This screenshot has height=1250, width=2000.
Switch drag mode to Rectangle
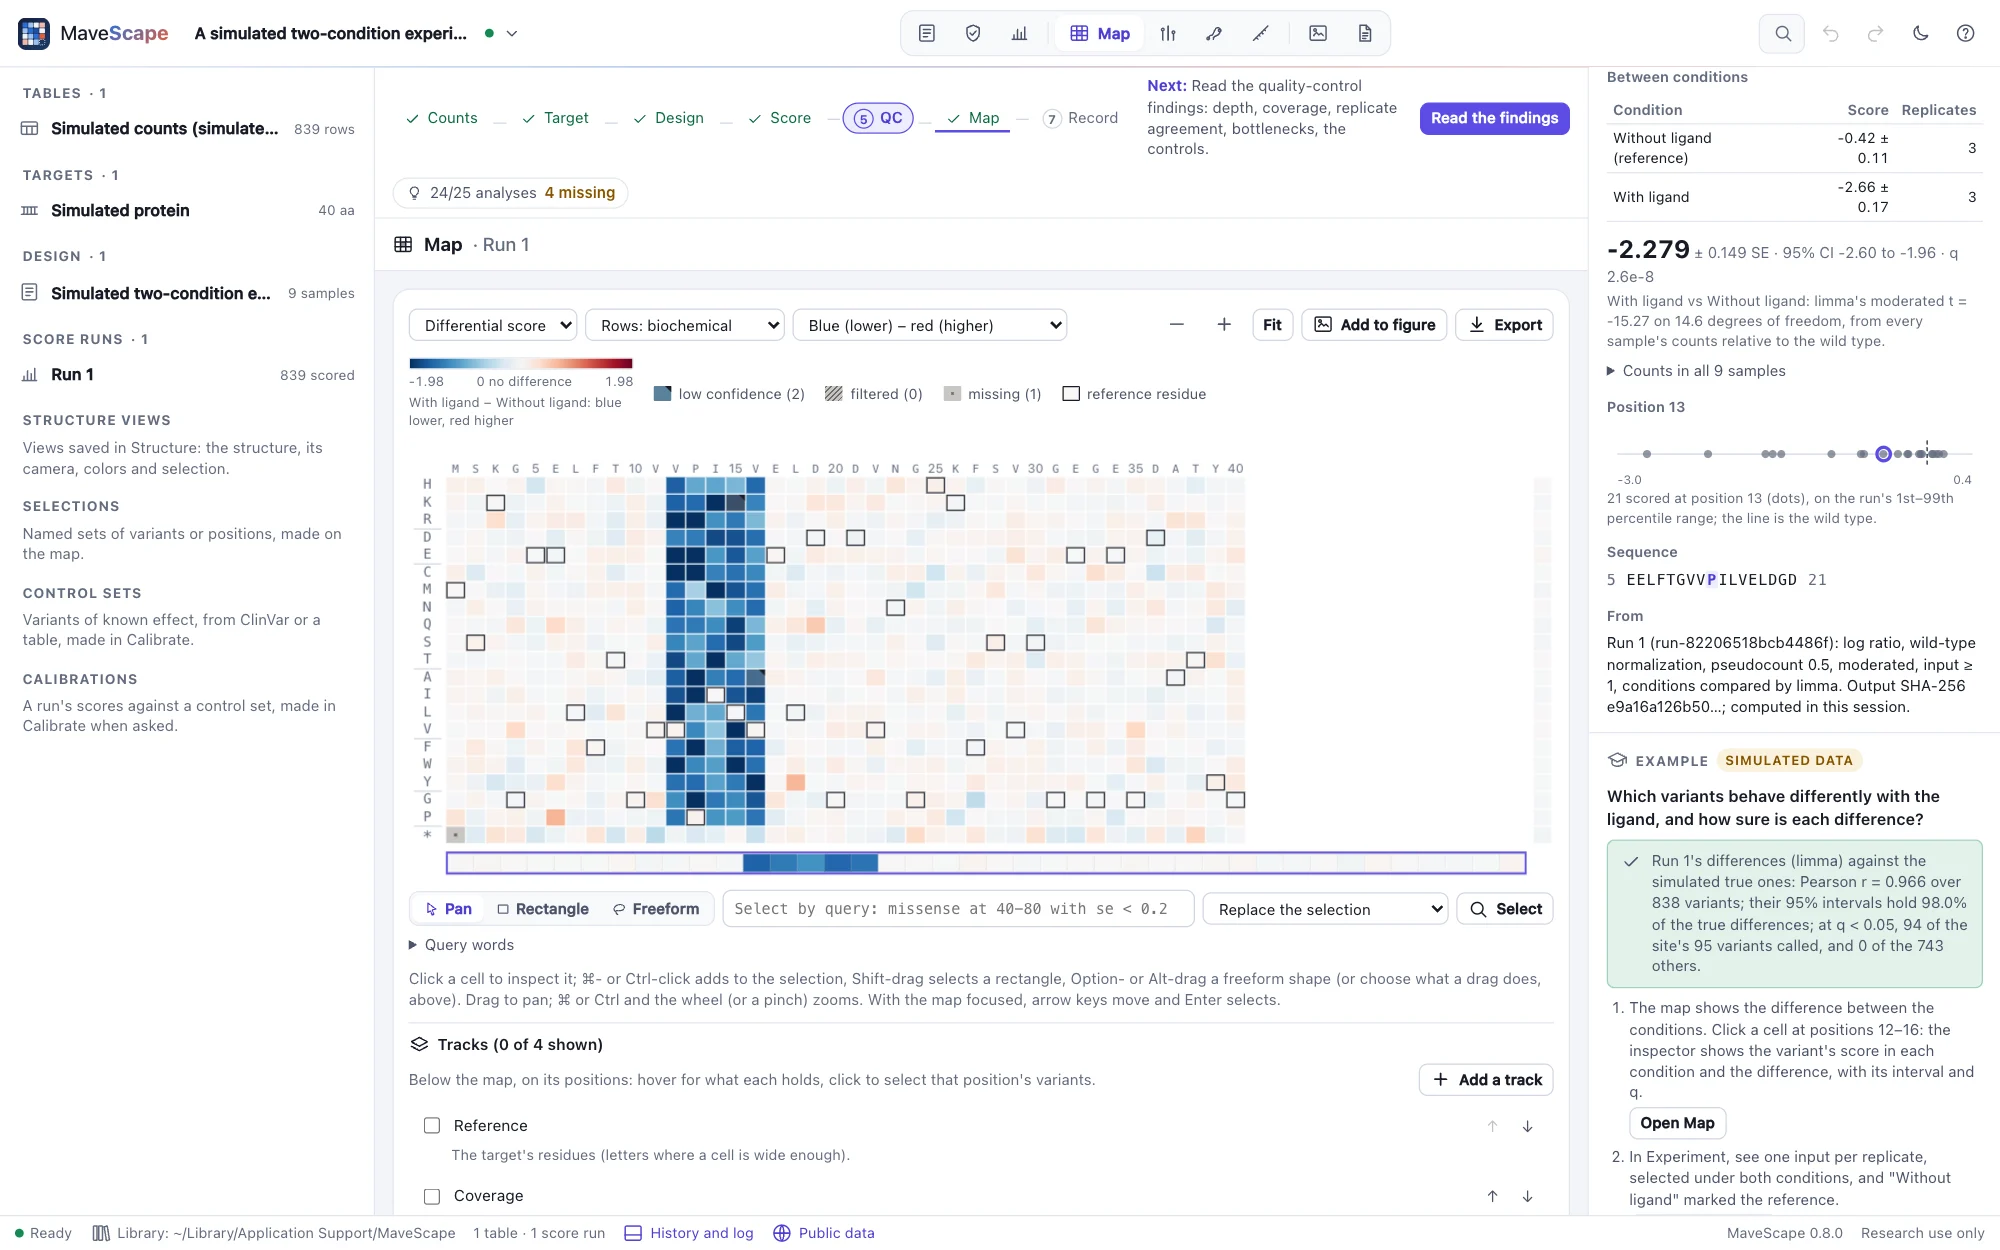pyautogui.click(x=543, y=909)
